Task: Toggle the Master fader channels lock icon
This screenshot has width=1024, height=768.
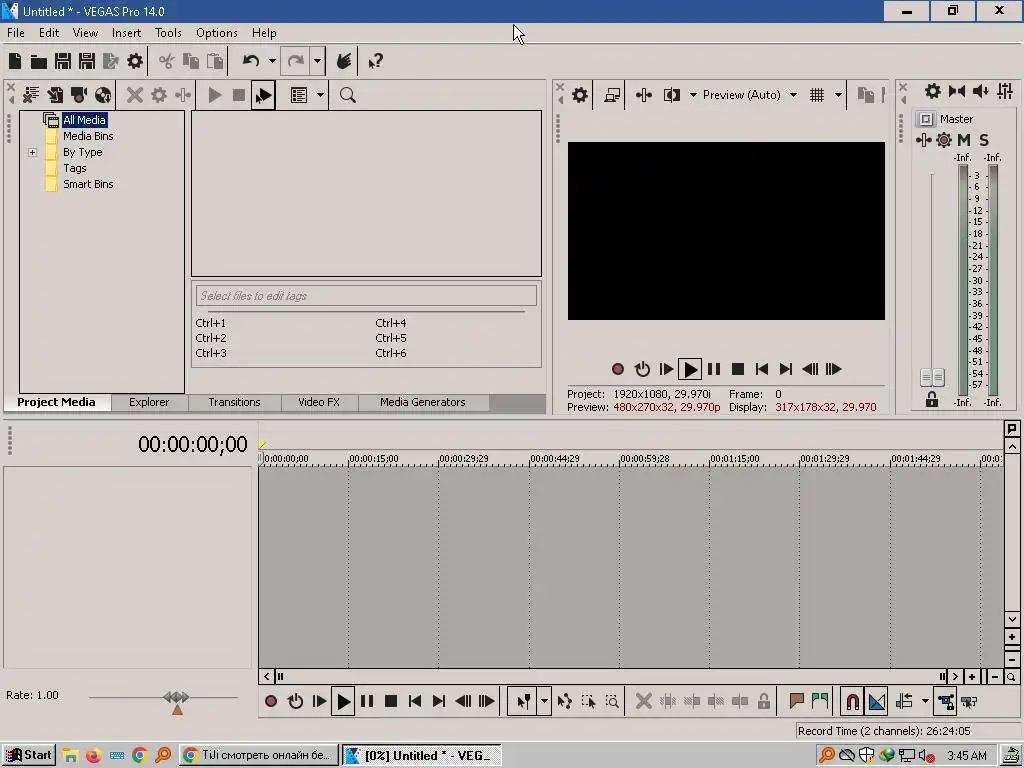Action: 932,400
